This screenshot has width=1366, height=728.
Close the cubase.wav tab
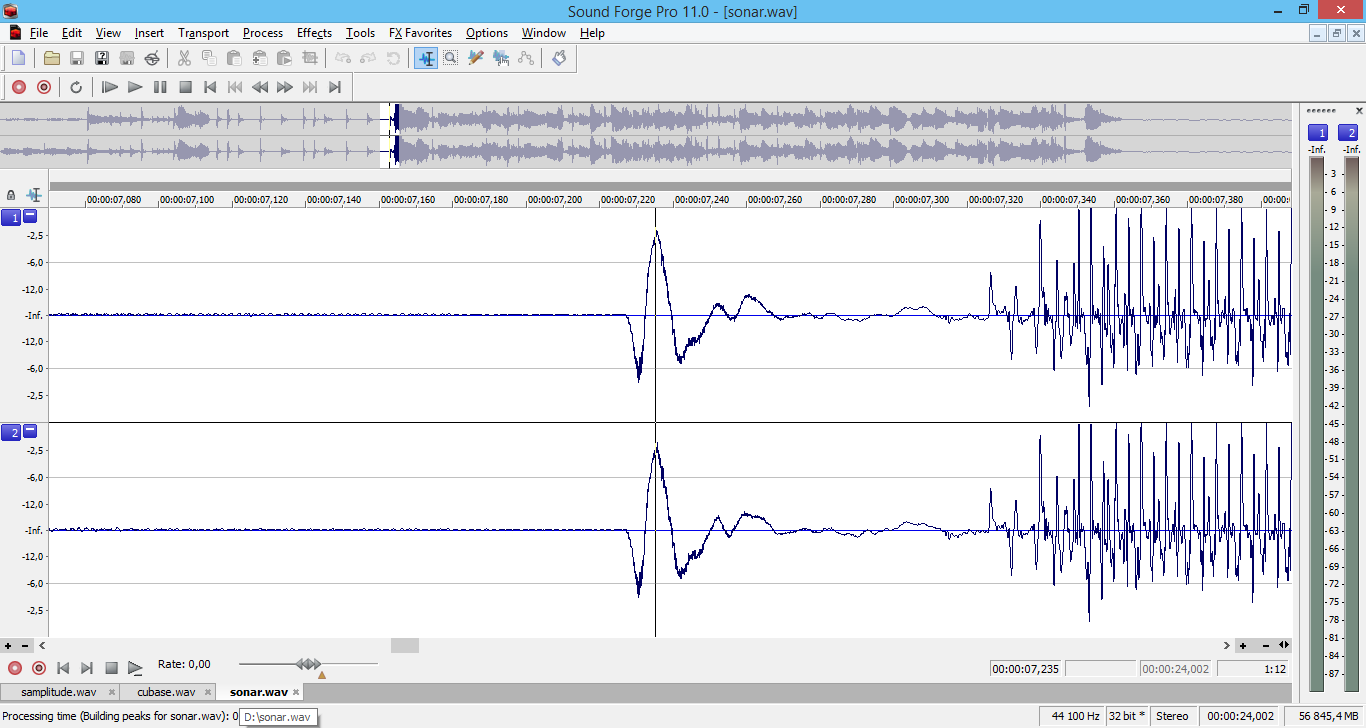208,692
